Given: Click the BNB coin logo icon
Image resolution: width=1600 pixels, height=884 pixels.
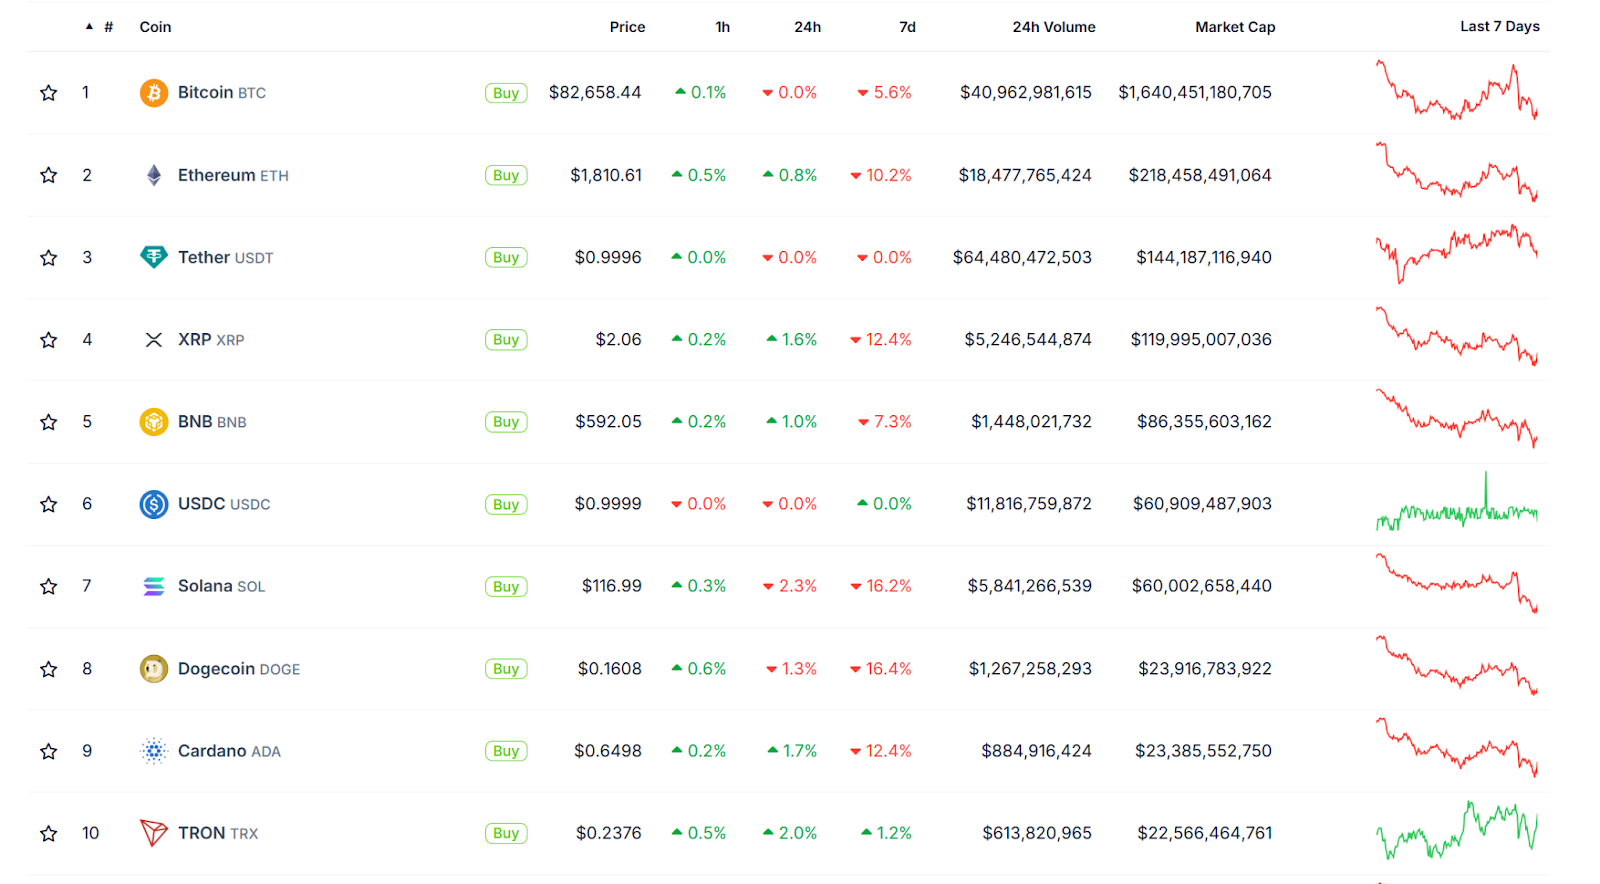Looking at the screenshot, I should point(153,422).
